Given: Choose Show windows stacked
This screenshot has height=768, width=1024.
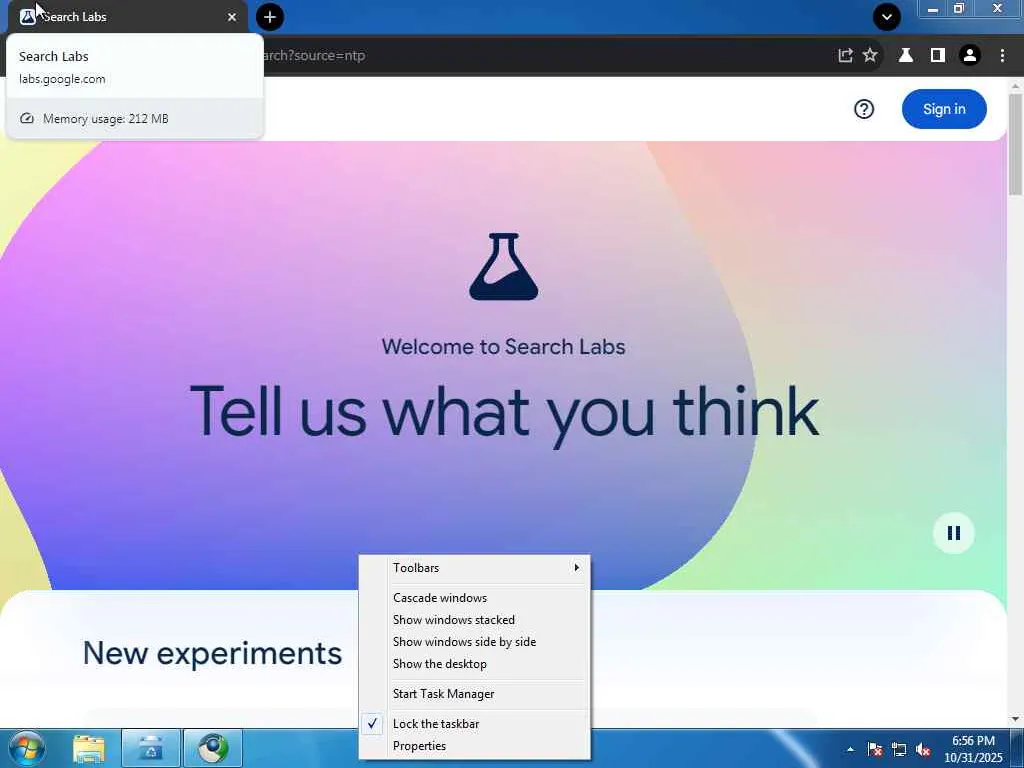Looking at the screenshot, I should 475,620.
